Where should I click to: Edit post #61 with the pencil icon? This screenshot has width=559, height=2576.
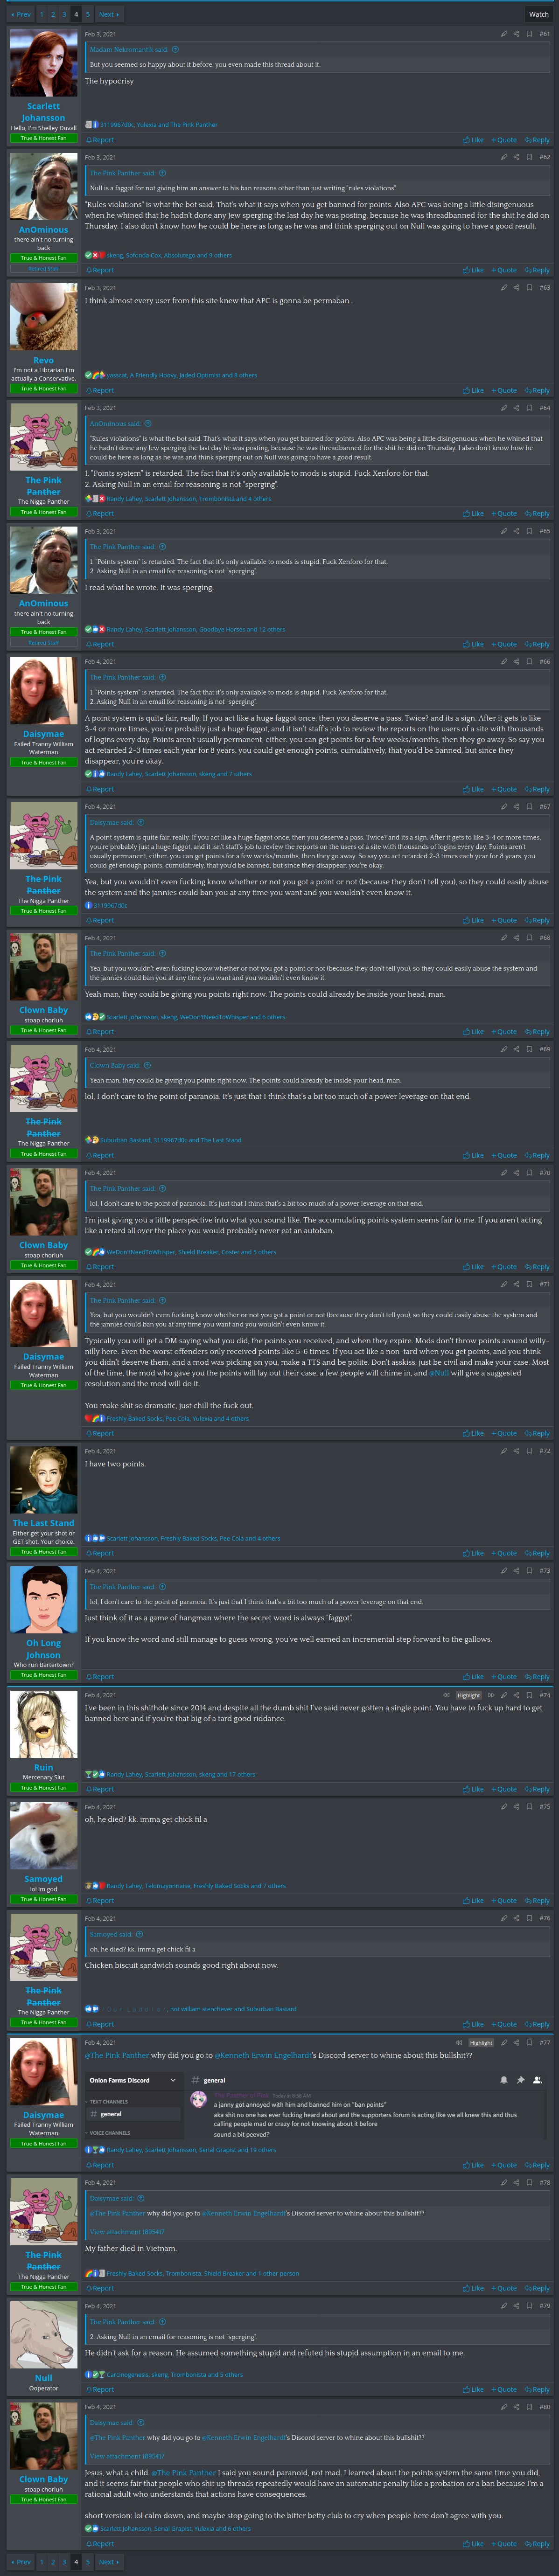point(504,34)
